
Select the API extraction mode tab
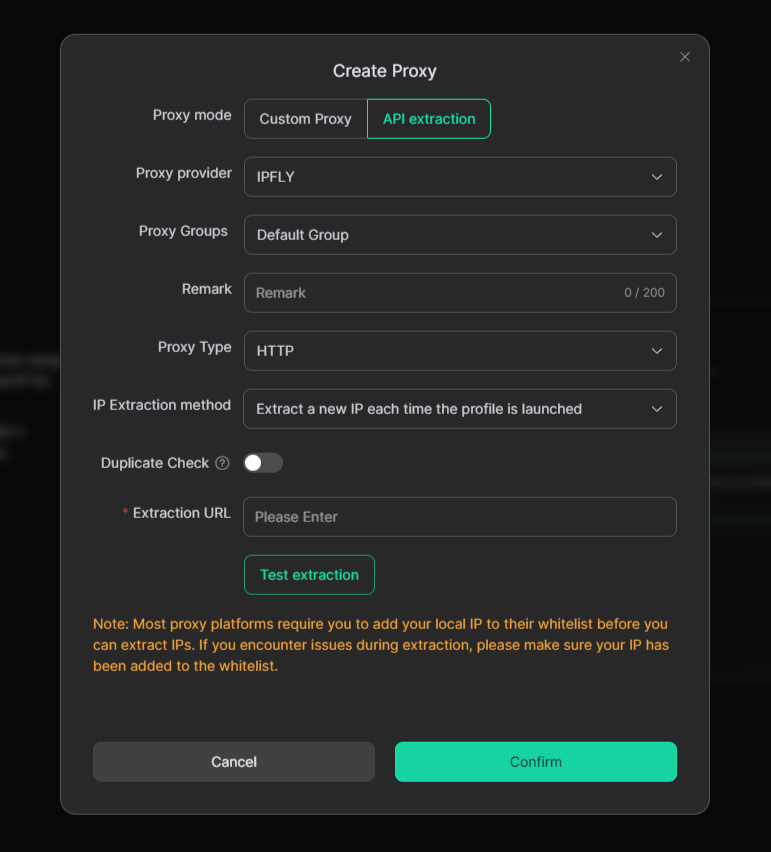coord(429,119)
